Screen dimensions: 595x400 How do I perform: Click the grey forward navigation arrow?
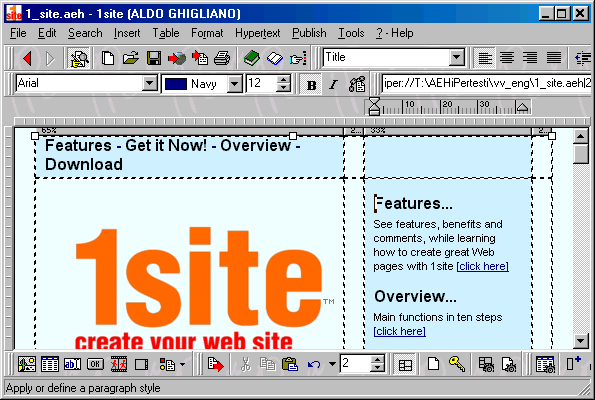50,58
